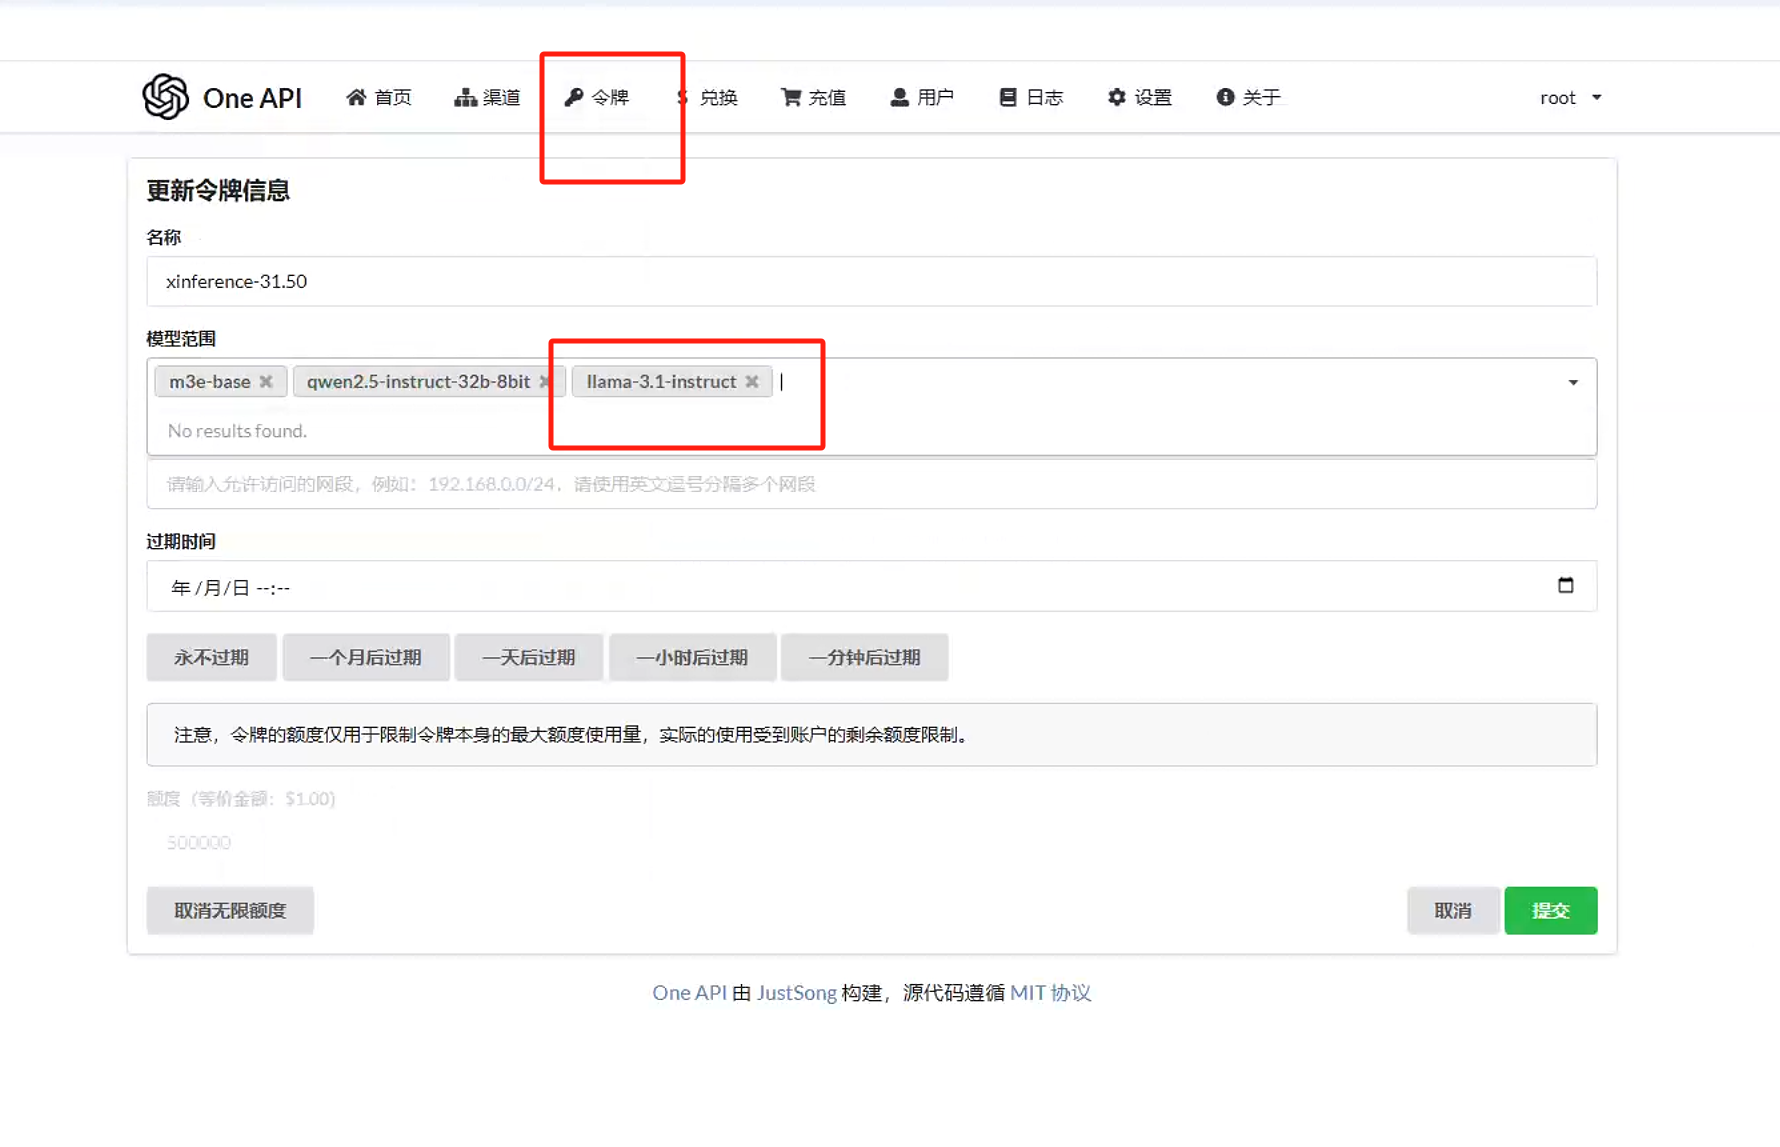Expand the model range dropdown arrow

click(1572, 383)
